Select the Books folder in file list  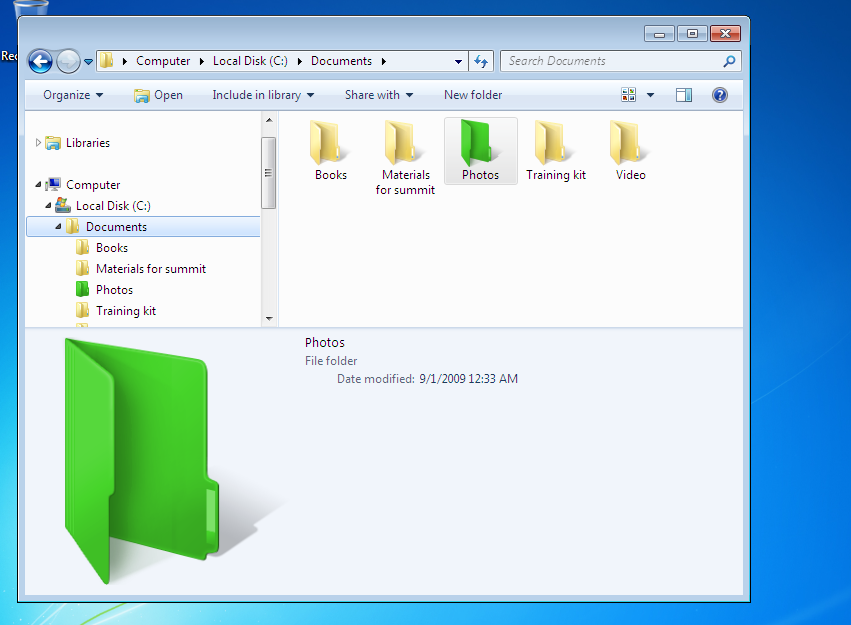coord(330,142)
